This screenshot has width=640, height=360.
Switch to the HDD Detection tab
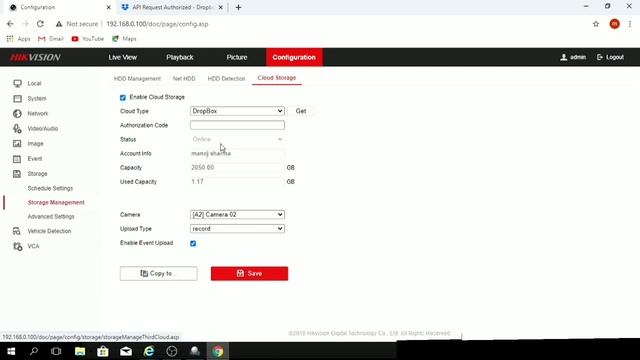(227, 78)
